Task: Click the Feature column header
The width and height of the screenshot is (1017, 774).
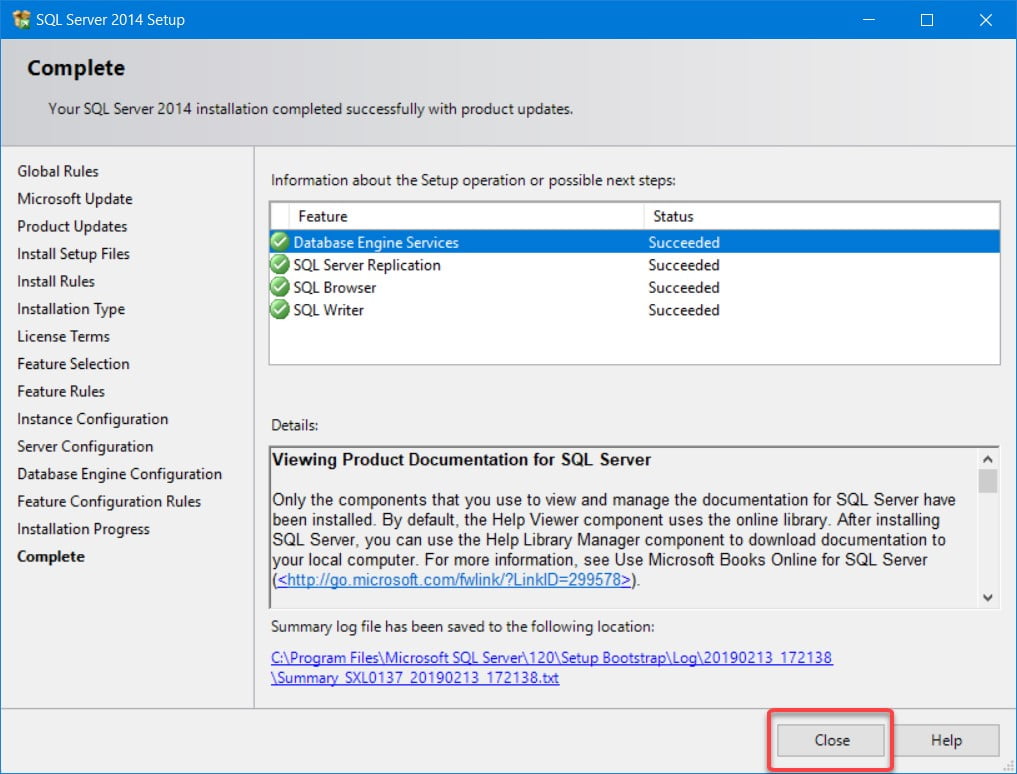Action: pos(467,216)
